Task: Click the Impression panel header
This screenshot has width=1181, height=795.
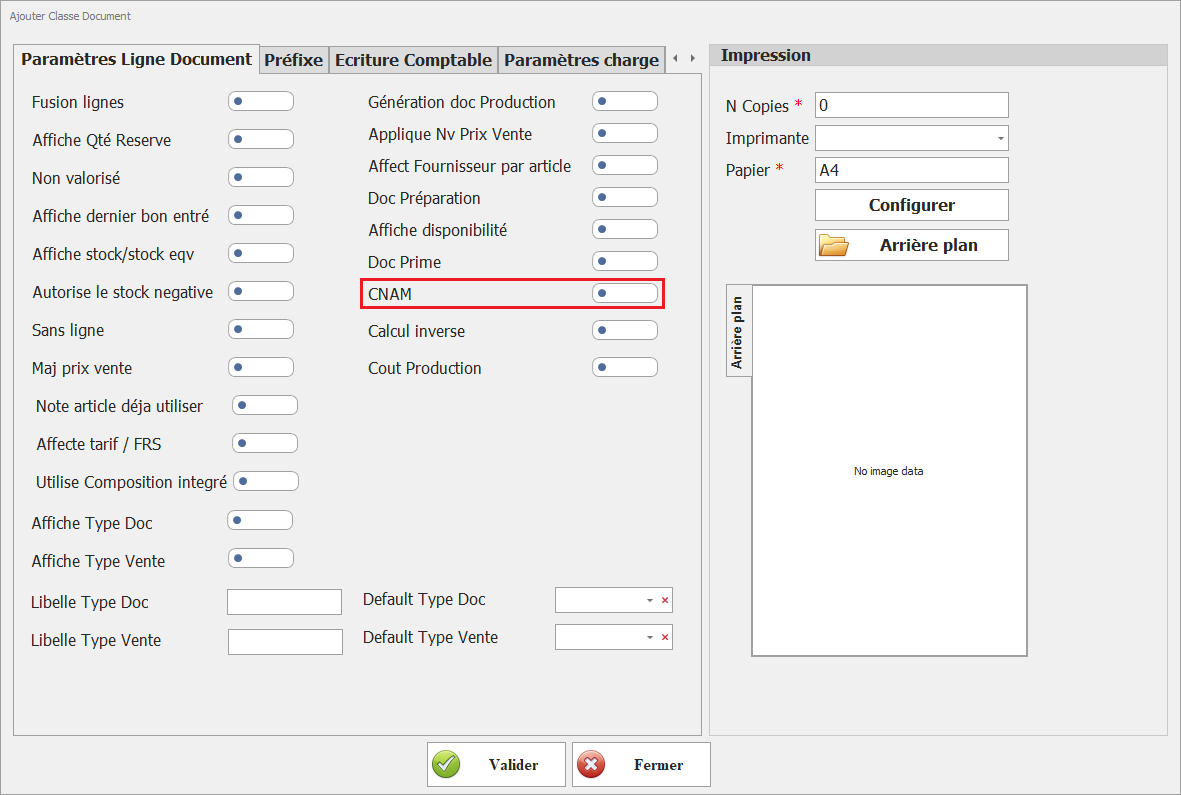Action: pyautogui.click(x=938, y=55)
